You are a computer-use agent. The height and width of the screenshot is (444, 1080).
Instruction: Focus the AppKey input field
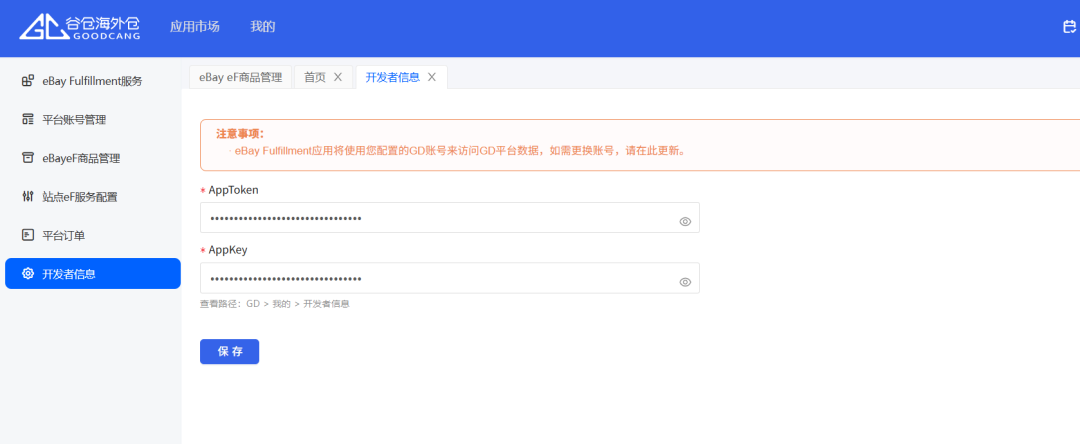tap(450, 278)
